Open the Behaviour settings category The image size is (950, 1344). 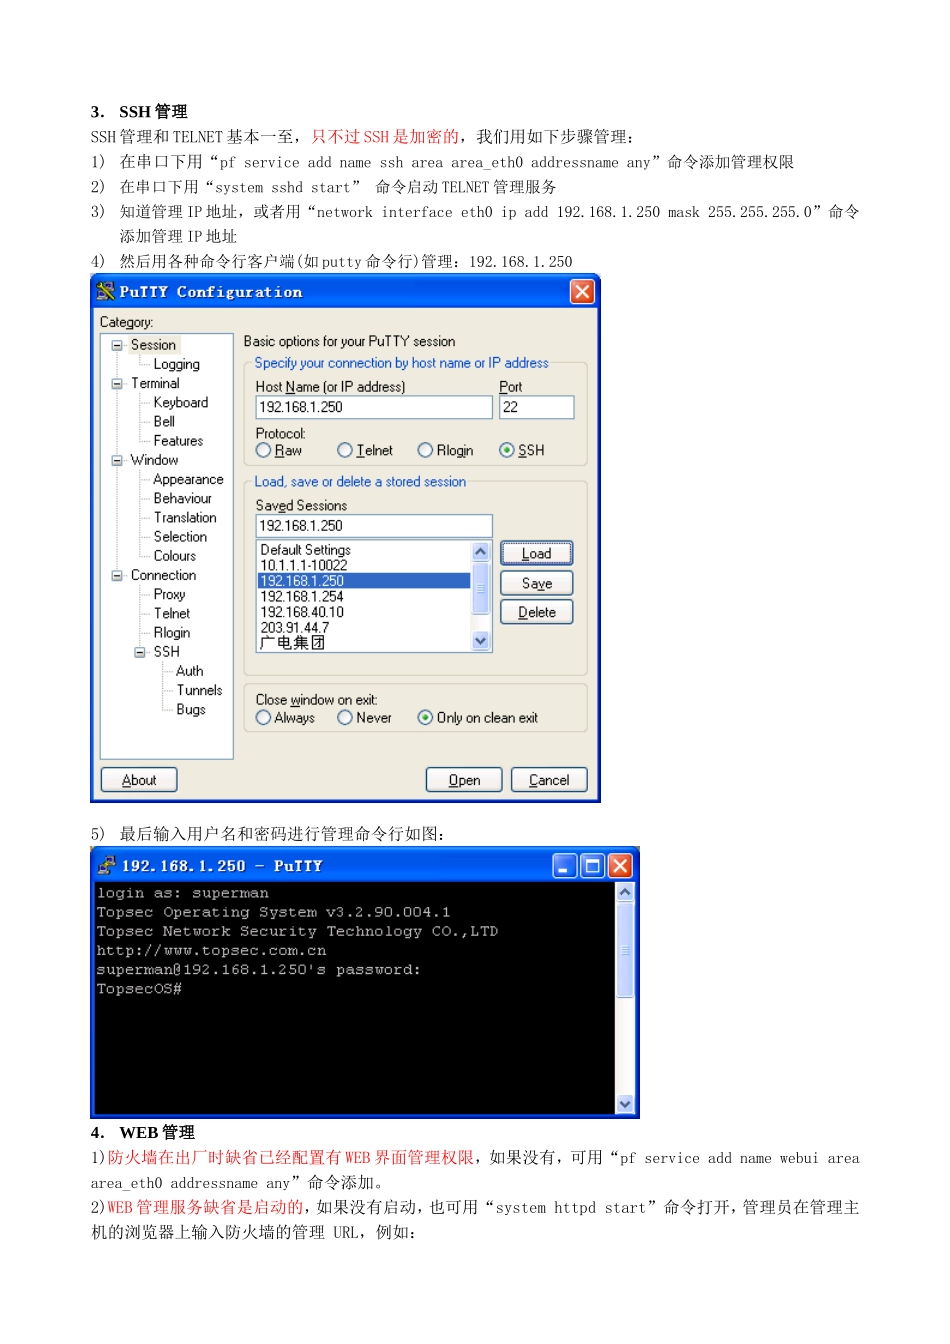click(x=183, y=498)
